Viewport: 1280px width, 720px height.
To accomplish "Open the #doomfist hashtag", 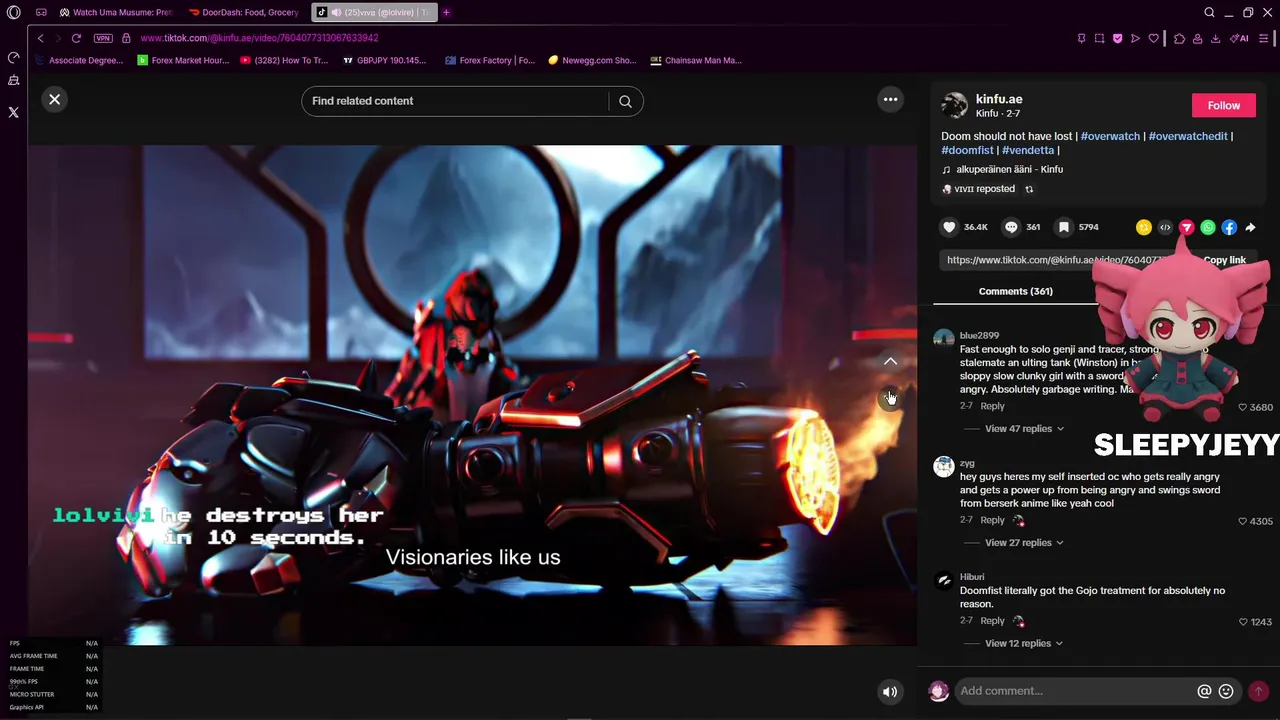I will [x=967, y=150].
